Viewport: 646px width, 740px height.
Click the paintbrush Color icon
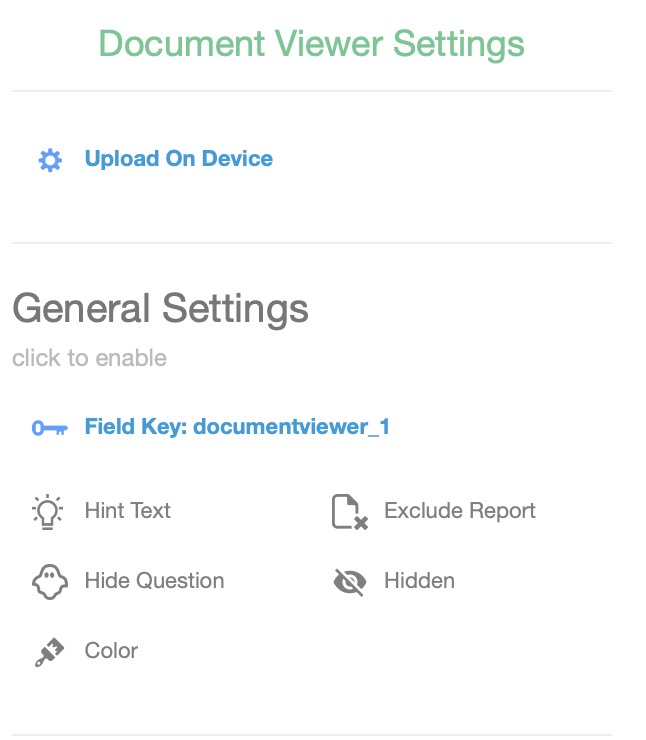coord(48,652)
